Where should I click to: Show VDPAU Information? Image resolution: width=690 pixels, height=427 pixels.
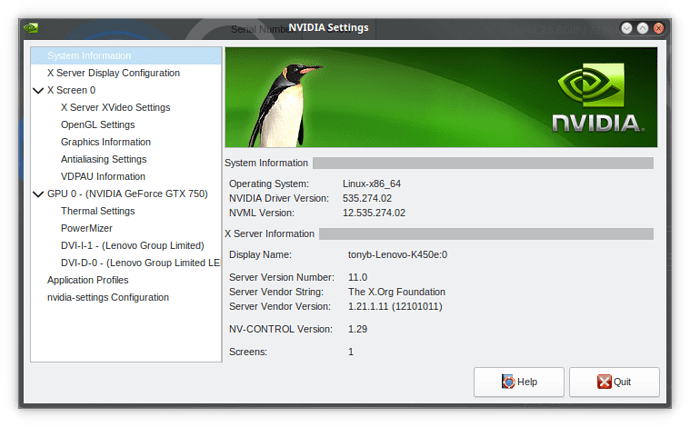[x=103, y=176]
